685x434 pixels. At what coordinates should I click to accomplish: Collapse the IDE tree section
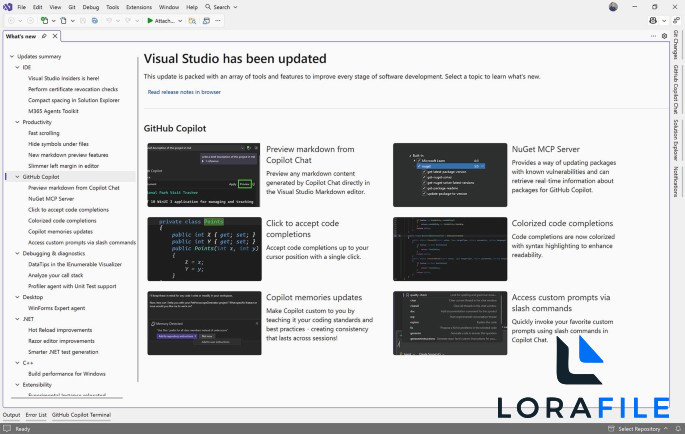click(17, 67)
